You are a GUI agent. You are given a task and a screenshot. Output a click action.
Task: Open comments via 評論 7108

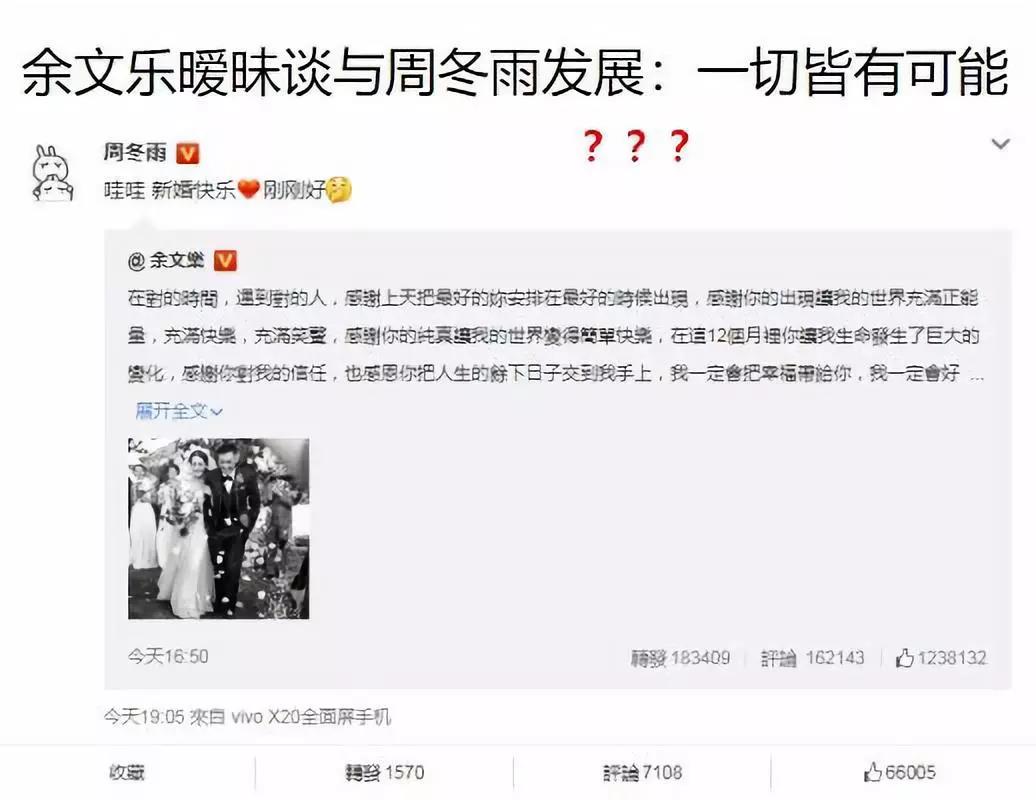[642, 772]
